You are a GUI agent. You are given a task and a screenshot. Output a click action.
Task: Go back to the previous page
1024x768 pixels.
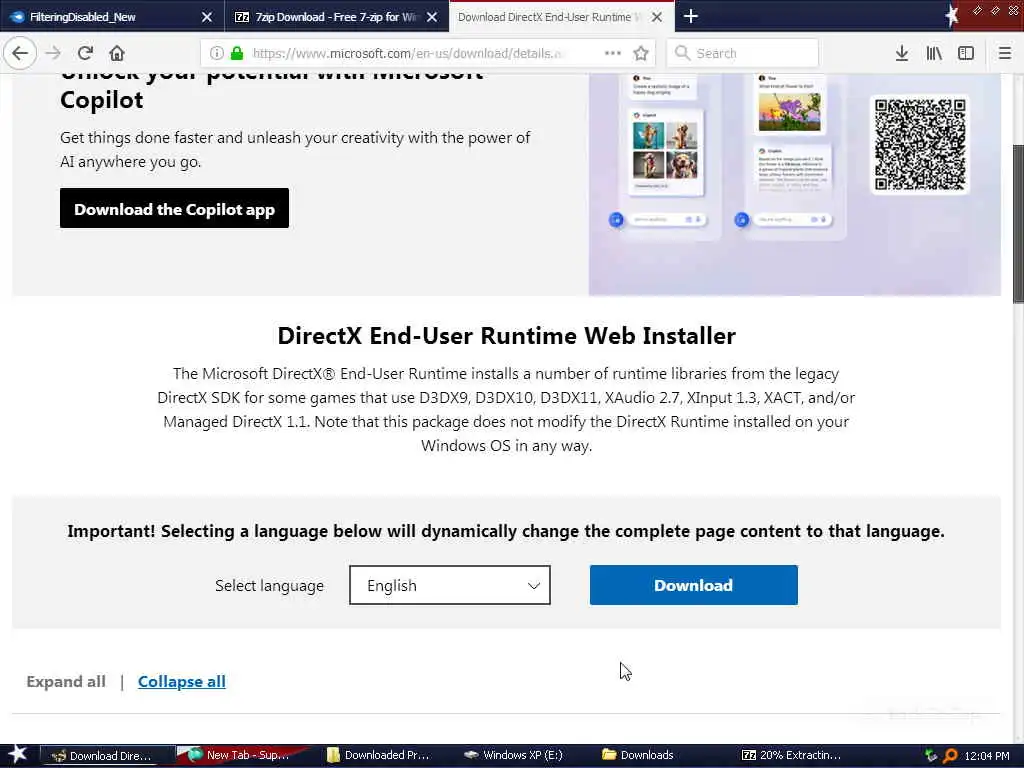tap(20, 53)
